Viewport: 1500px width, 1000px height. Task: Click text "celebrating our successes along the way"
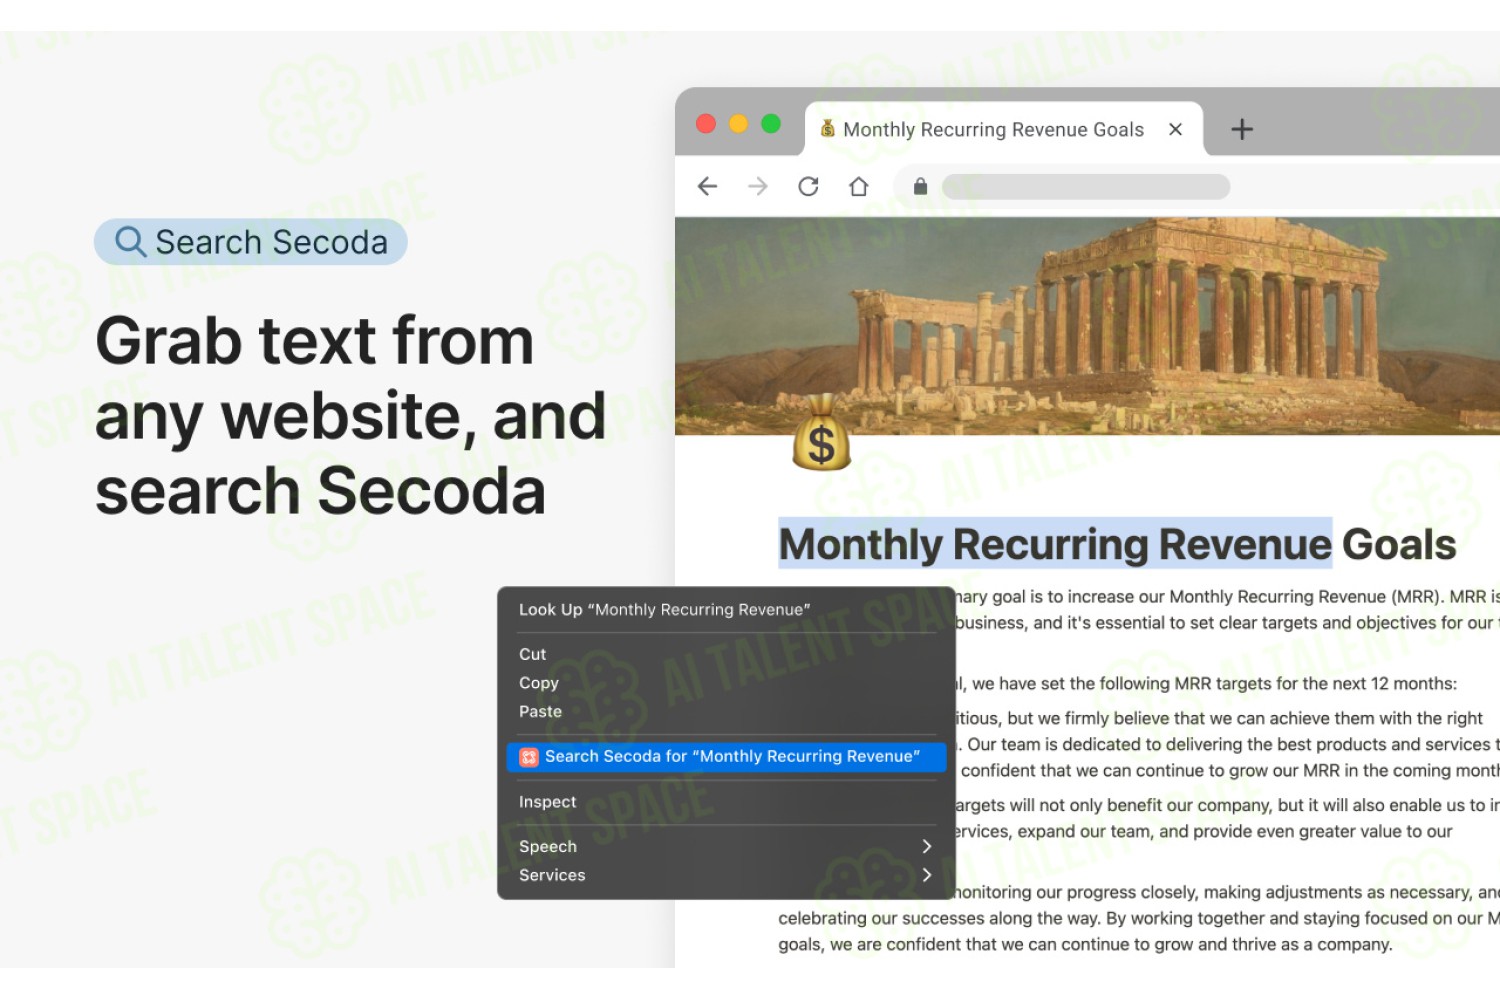click(x=938, y=918)
